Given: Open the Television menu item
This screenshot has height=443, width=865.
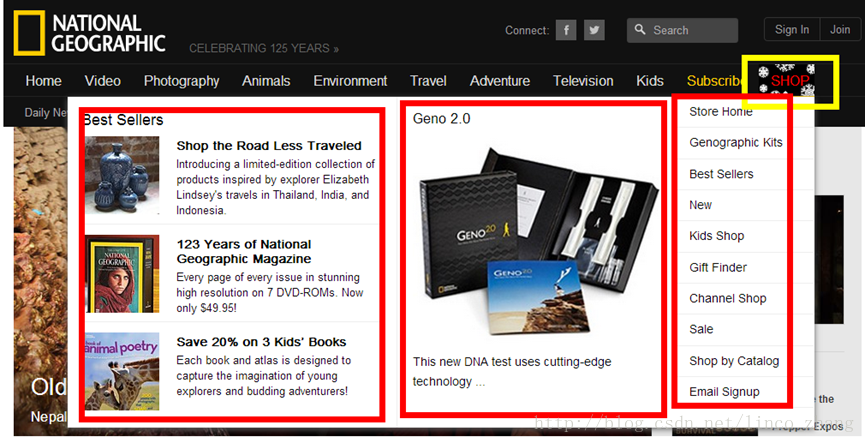Looking at the screenshot, I should click(x=583, y=81).
